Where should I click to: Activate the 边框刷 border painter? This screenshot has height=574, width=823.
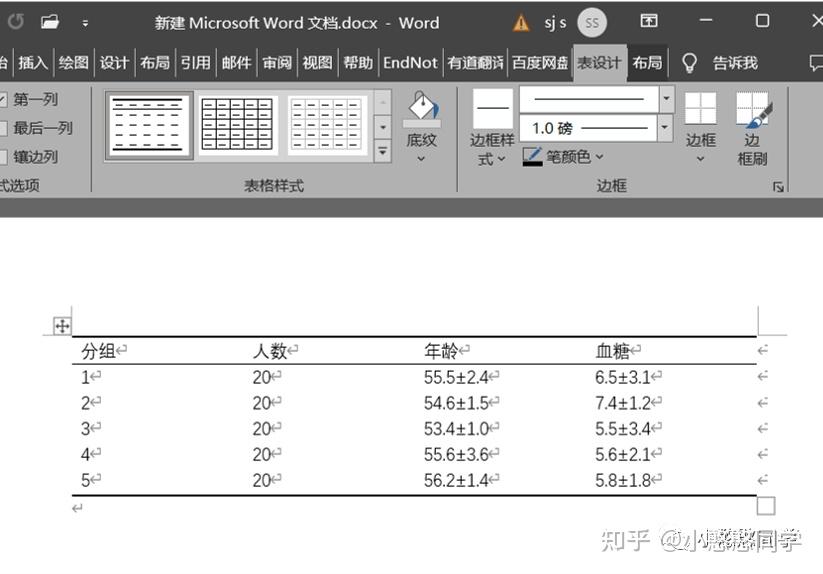(752, 129)
